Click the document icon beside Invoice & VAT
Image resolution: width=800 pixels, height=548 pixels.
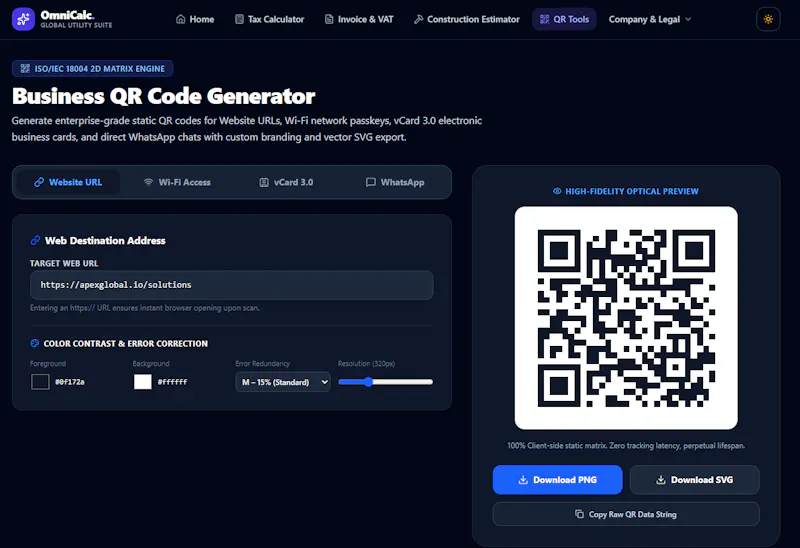[329, 19]
